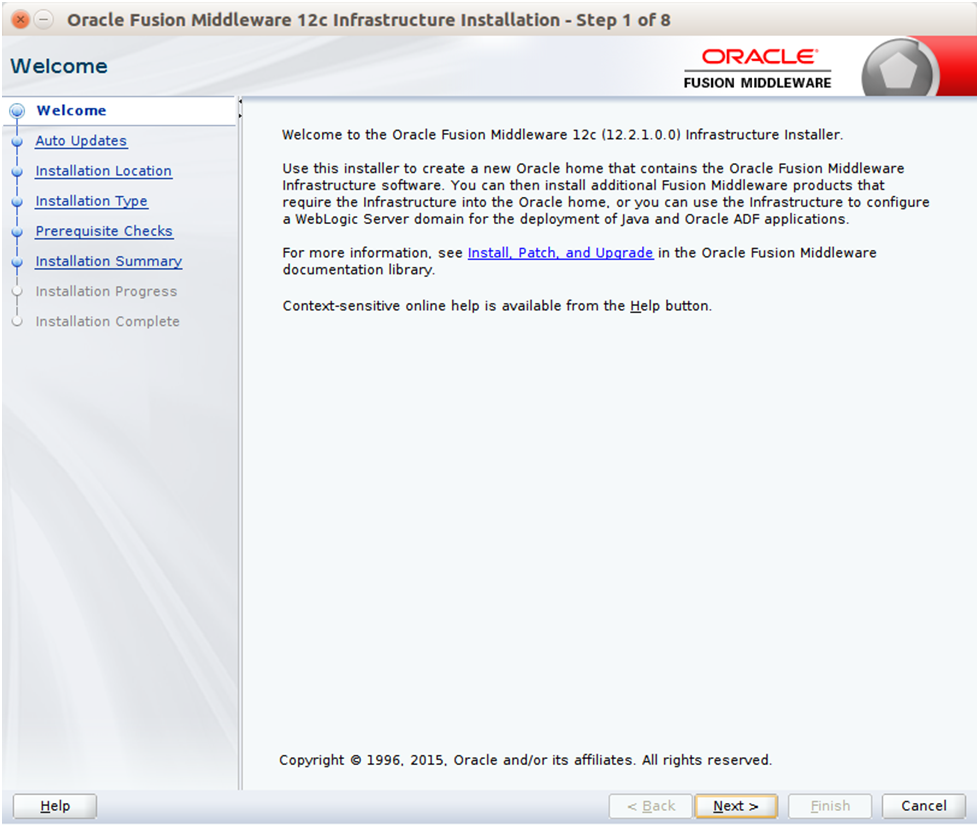This screenshot has height=827, width=979.
Task: Click the copyright notice text
Action: click(x=526, y=760)
